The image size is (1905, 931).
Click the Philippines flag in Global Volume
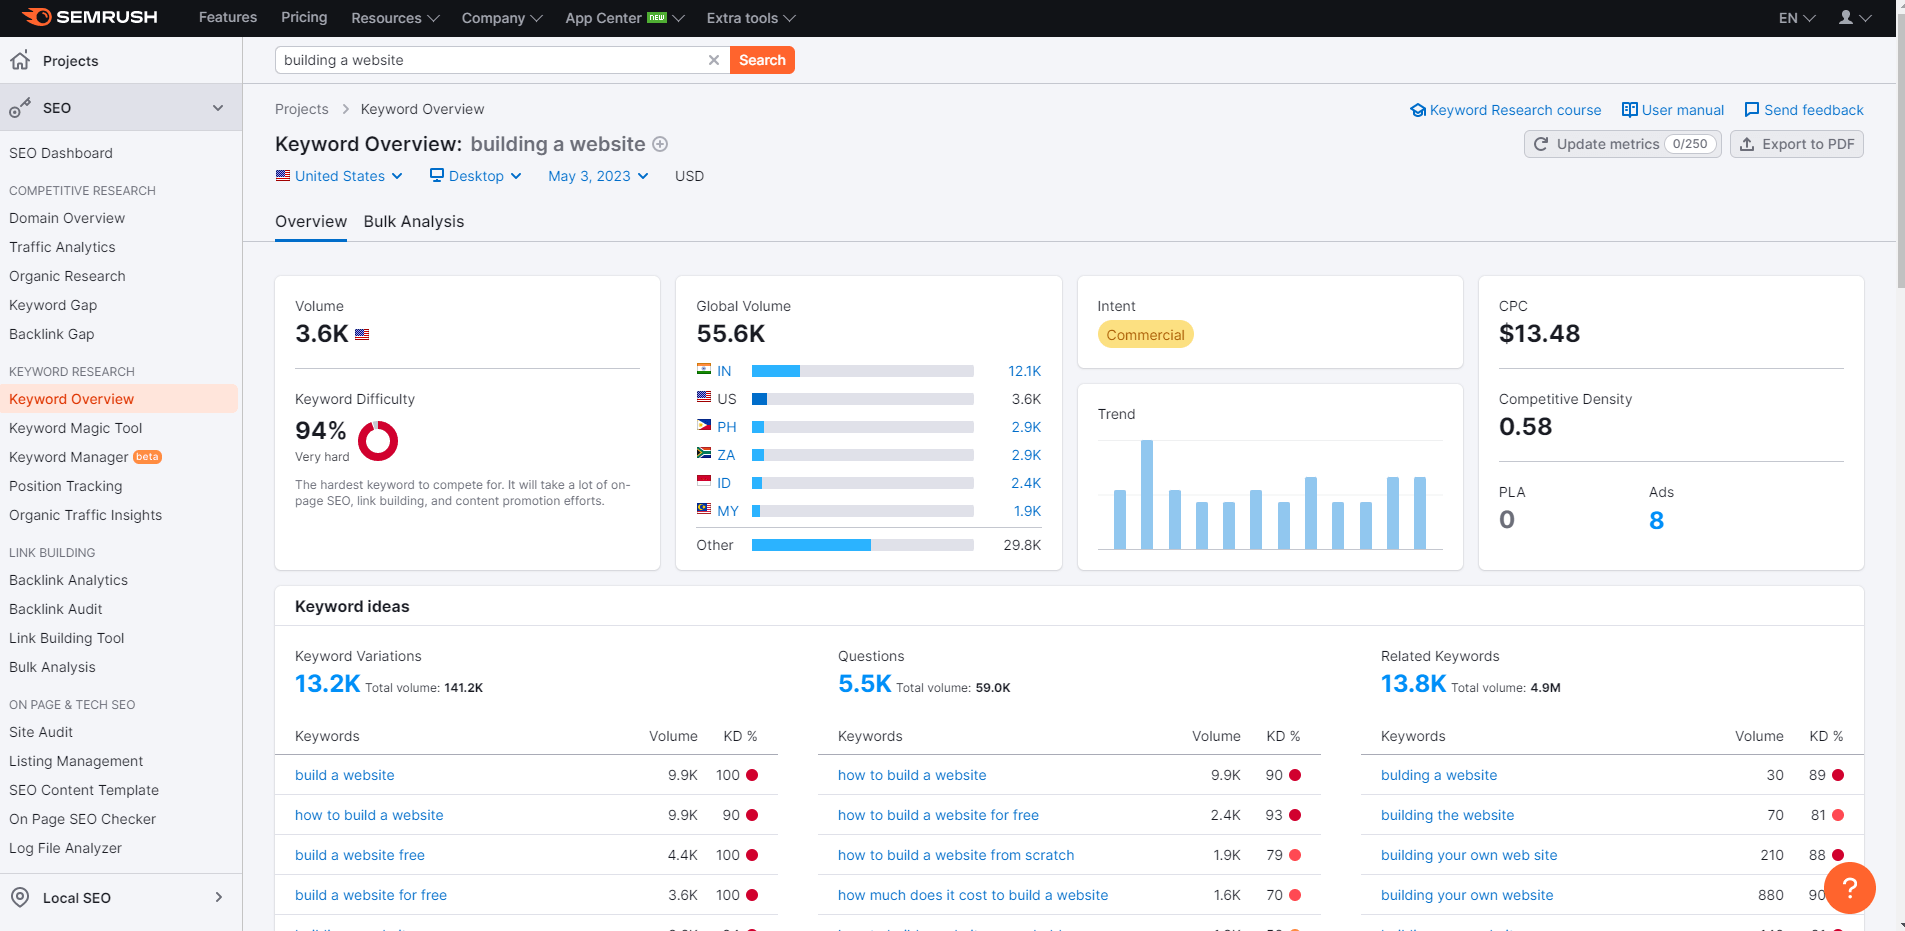(704, 425)
